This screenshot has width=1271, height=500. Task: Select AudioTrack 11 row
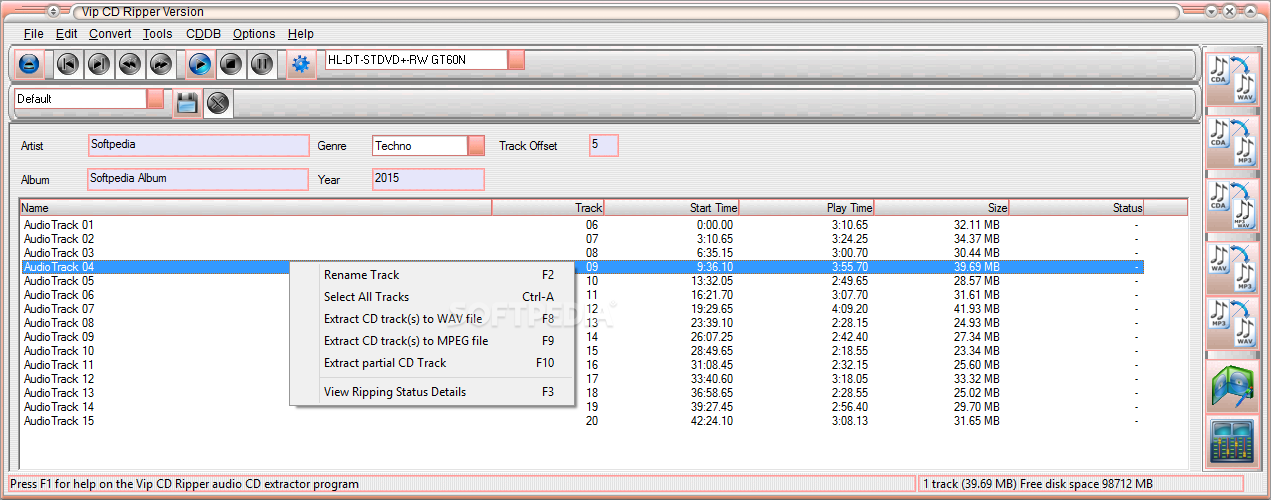(x=582, y=365)
